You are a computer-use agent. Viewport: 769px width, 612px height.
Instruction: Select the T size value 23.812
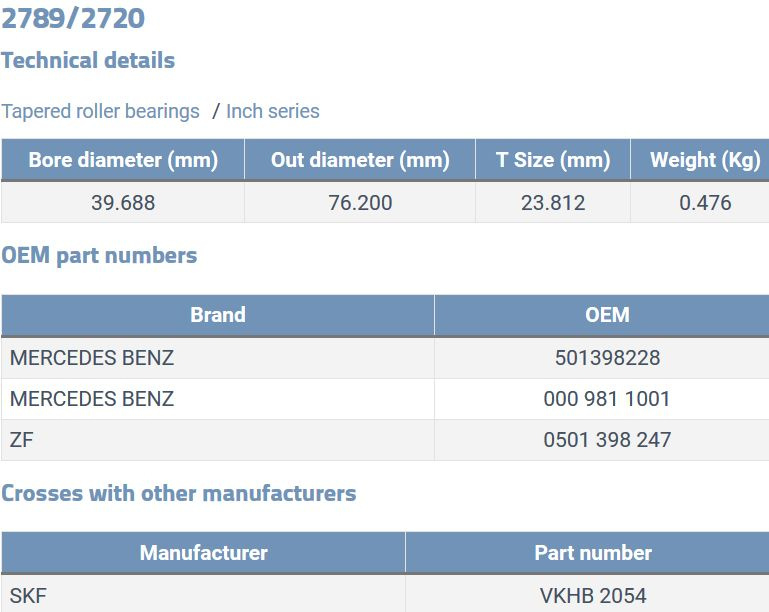tap(553, 203)
